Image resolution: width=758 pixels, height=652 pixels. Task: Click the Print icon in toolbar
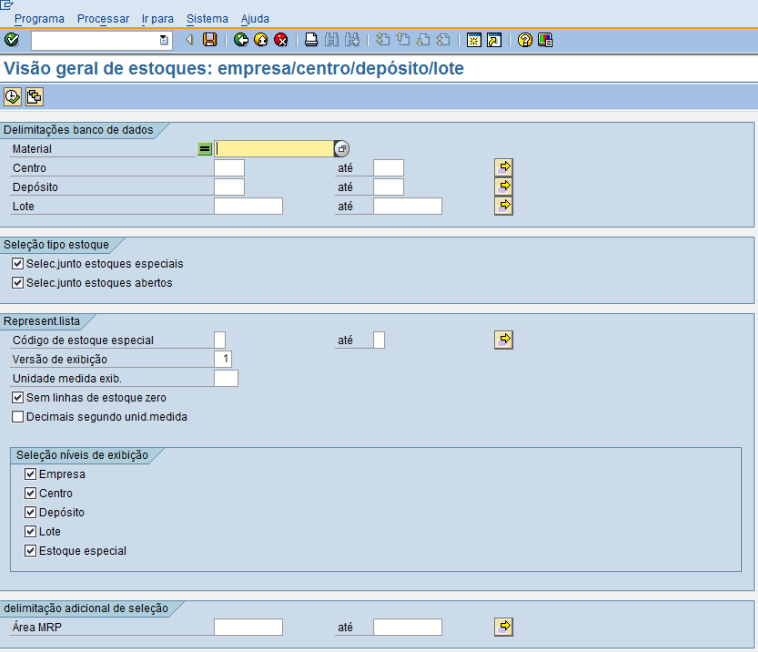(311, 40)
